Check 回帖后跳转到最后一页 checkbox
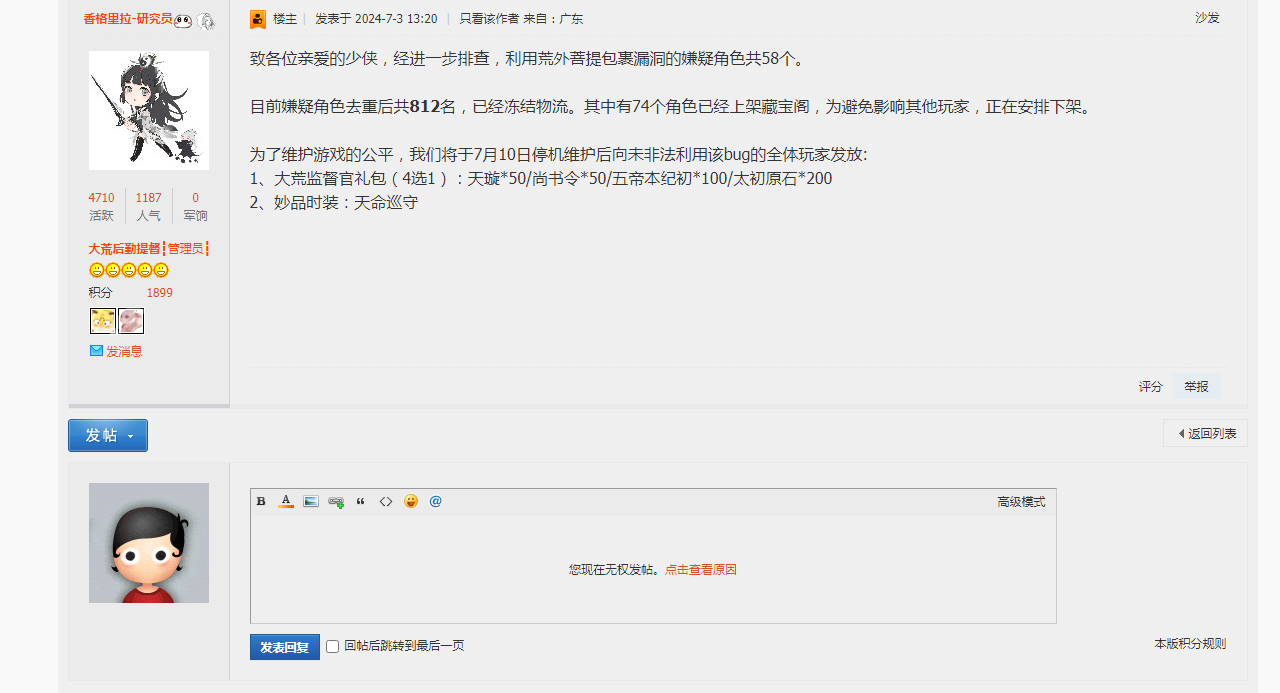The width and height of the screenshot is (1280, 693). click(333, 647)
